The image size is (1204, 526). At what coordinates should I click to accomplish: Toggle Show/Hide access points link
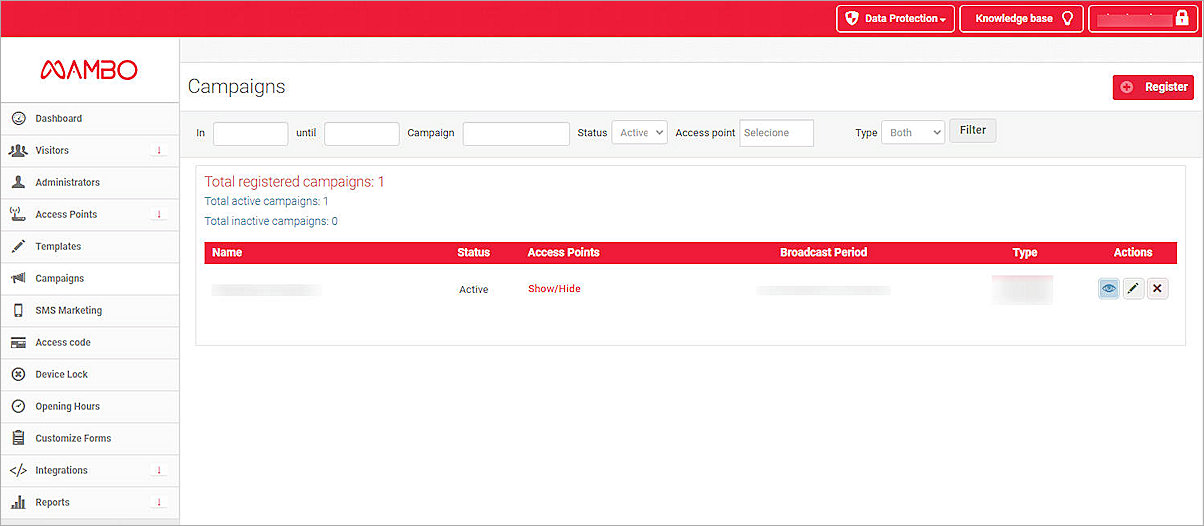click(x=554, y=289)
